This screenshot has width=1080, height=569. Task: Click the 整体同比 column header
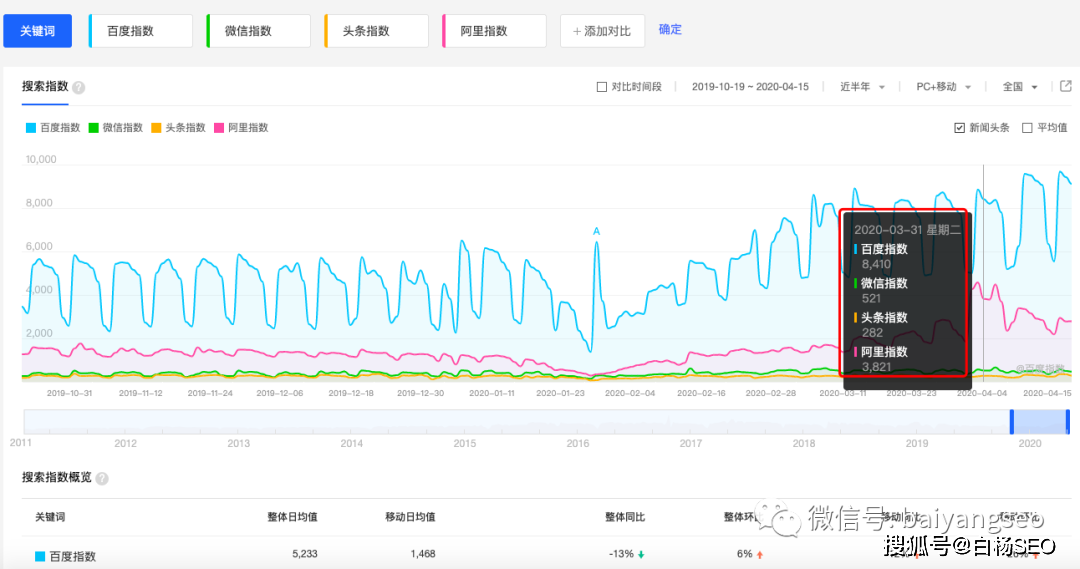(x=625, y=517)
